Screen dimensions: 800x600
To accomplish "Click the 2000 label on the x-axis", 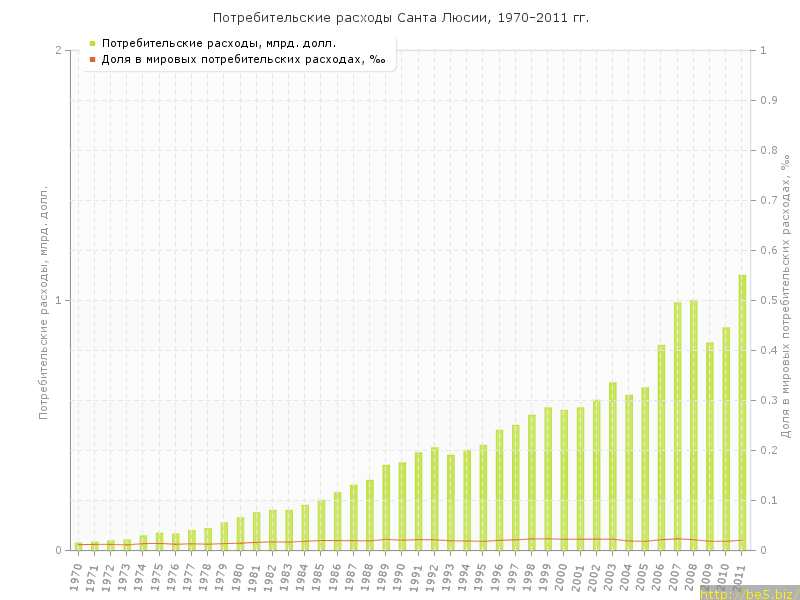I will coord(563,577).
